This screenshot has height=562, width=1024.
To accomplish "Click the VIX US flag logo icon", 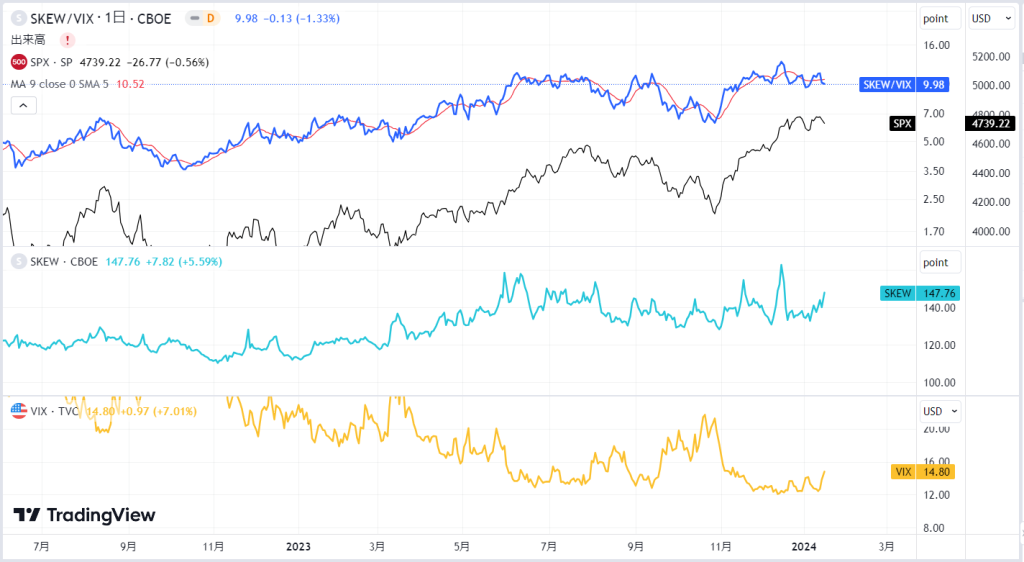I will pyautogui.click(x=19, y=411).
